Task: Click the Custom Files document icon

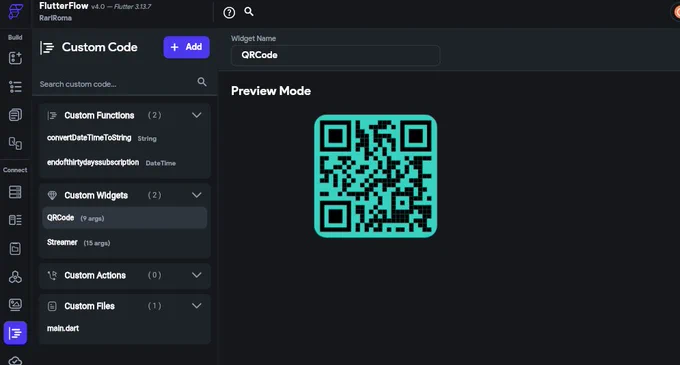Action: pos(52,306)
